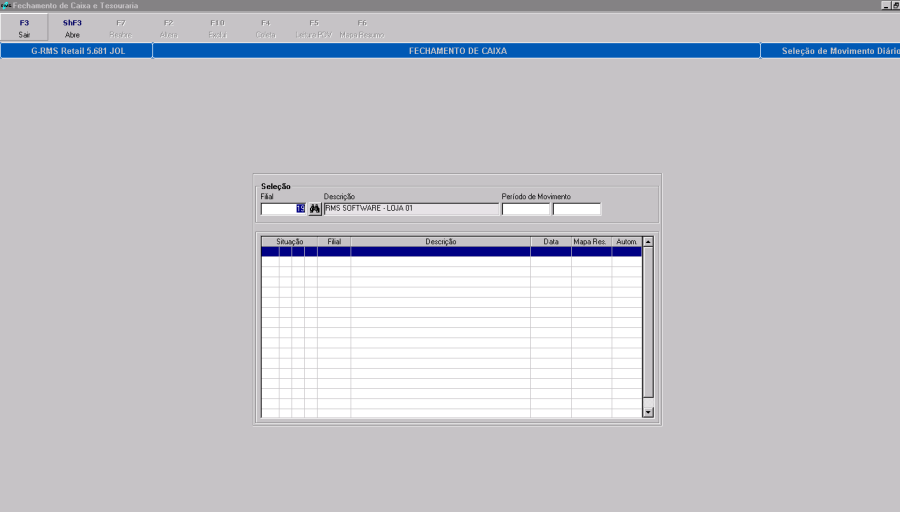Click the F6 Mapa Resumo toolbar button
This screenshot has height=512, width=900.
pyautogui.click(x=362, y=28)
